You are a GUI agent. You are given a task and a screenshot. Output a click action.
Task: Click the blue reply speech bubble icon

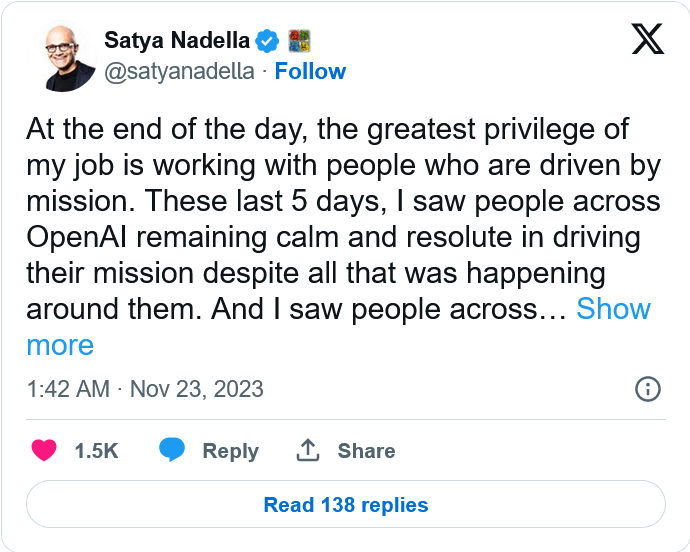click(172, 449)
